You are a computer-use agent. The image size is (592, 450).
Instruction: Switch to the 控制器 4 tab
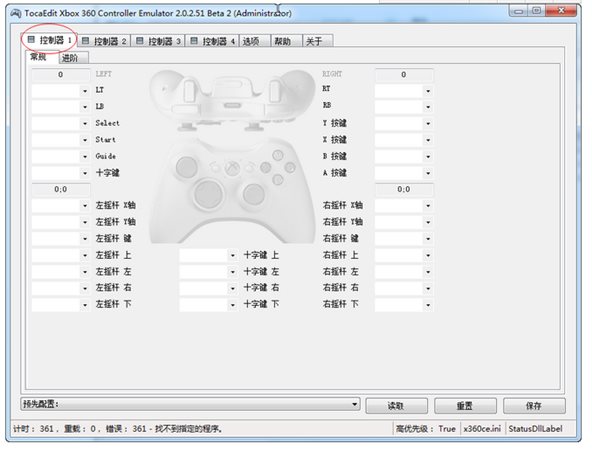point(212,41)
